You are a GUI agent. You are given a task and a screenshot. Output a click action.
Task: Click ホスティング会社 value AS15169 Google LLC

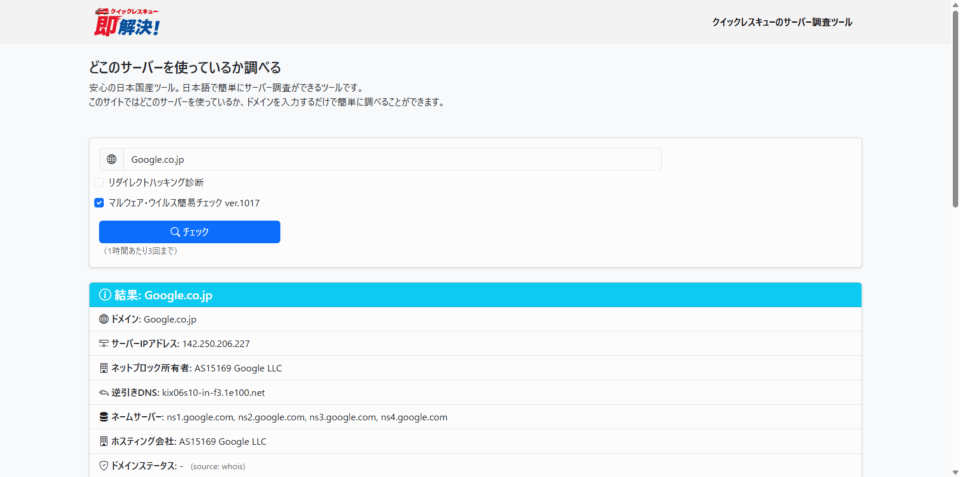(x=223, y=441)
